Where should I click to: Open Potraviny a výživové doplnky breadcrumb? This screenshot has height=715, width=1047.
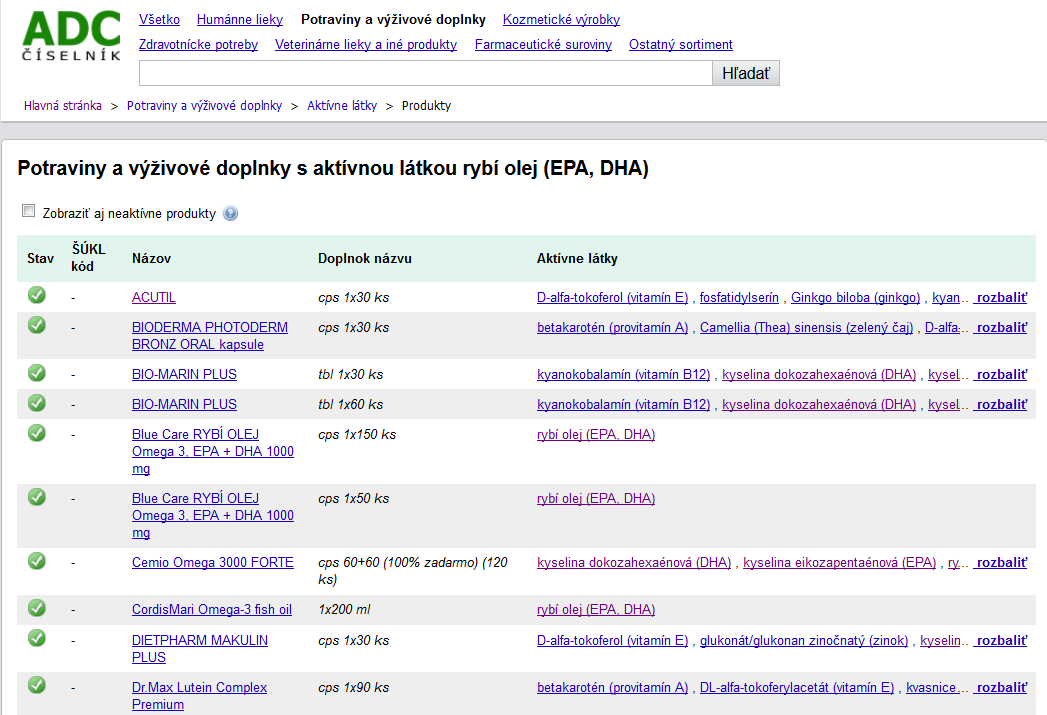(x=204, y=105)
